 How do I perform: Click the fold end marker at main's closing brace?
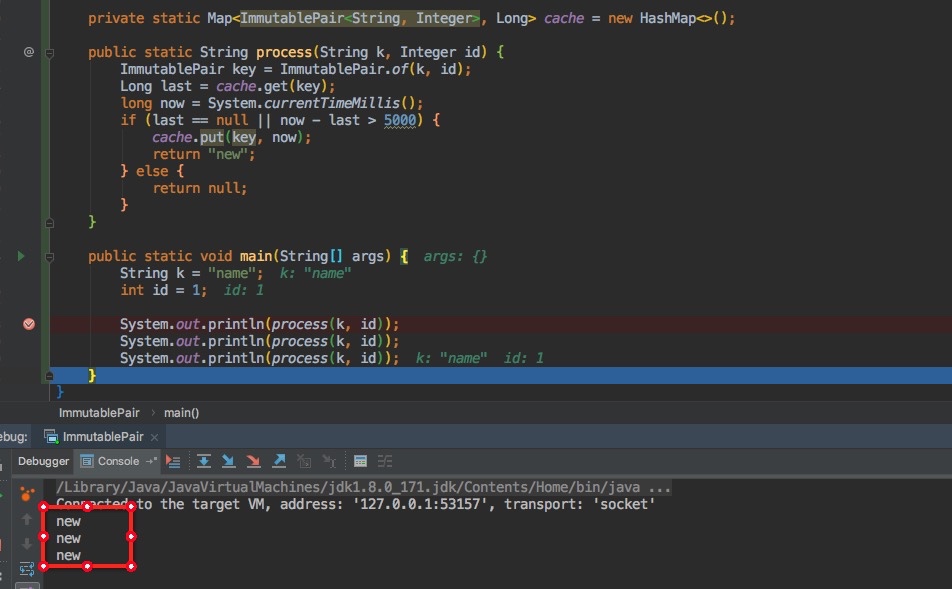(x=49, y=375)
